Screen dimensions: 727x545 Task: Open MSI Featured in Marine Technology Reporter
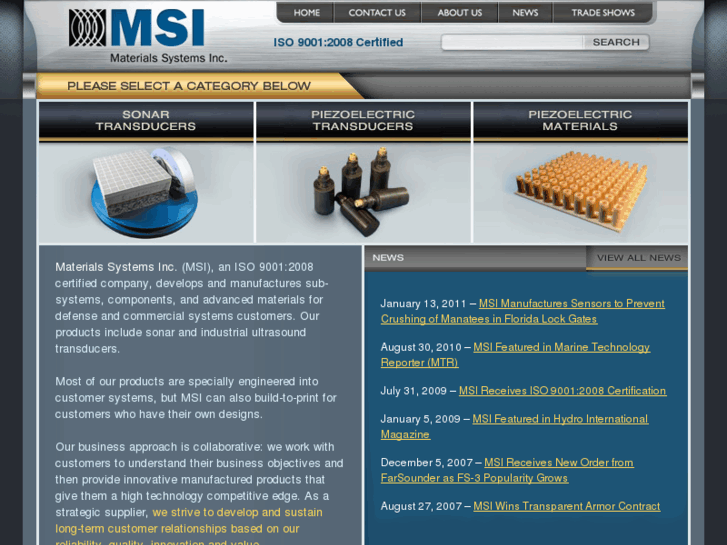tap(515, 355)
